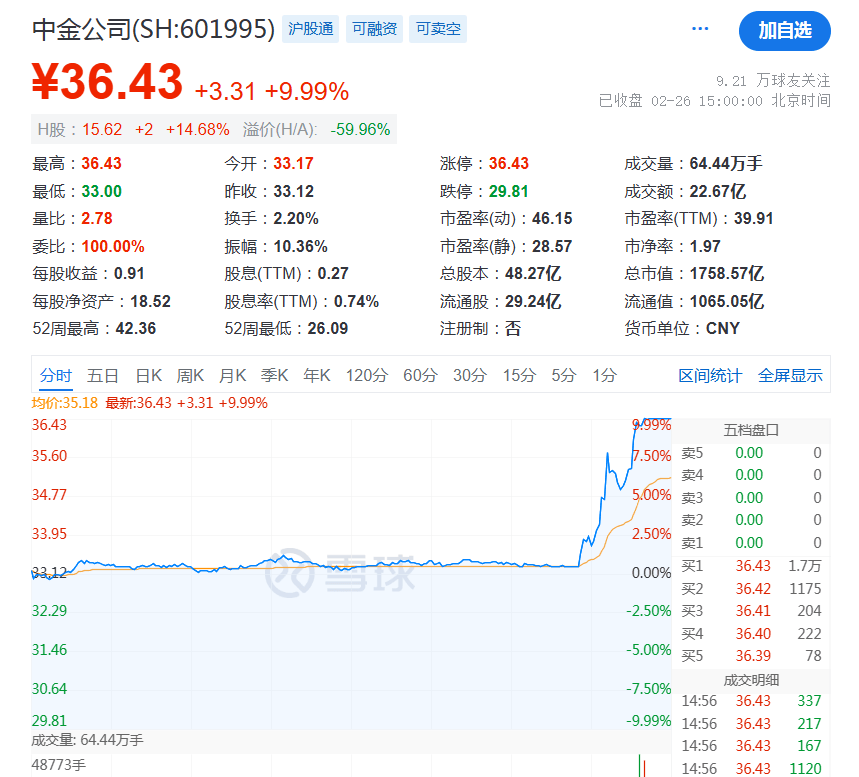The width and height of the screenshot is (859, 777).
Task: Switch to the 五日 chart tab
Action: point(103,376)
